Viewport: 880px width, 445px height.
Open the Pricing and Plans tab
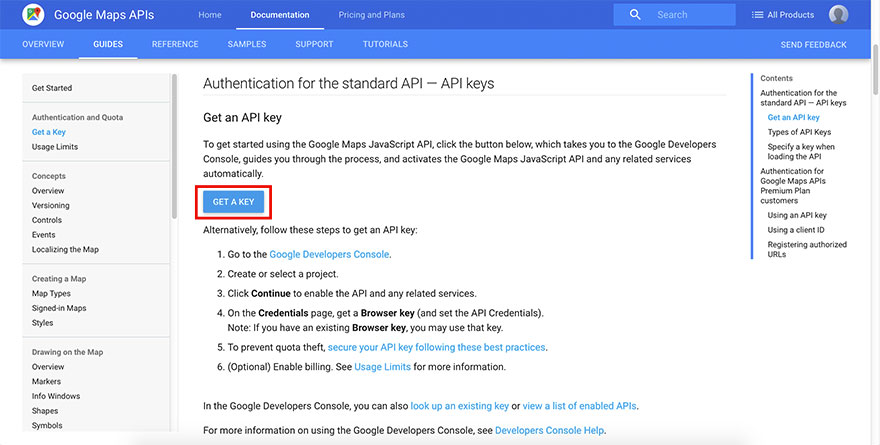pos(372,15)
